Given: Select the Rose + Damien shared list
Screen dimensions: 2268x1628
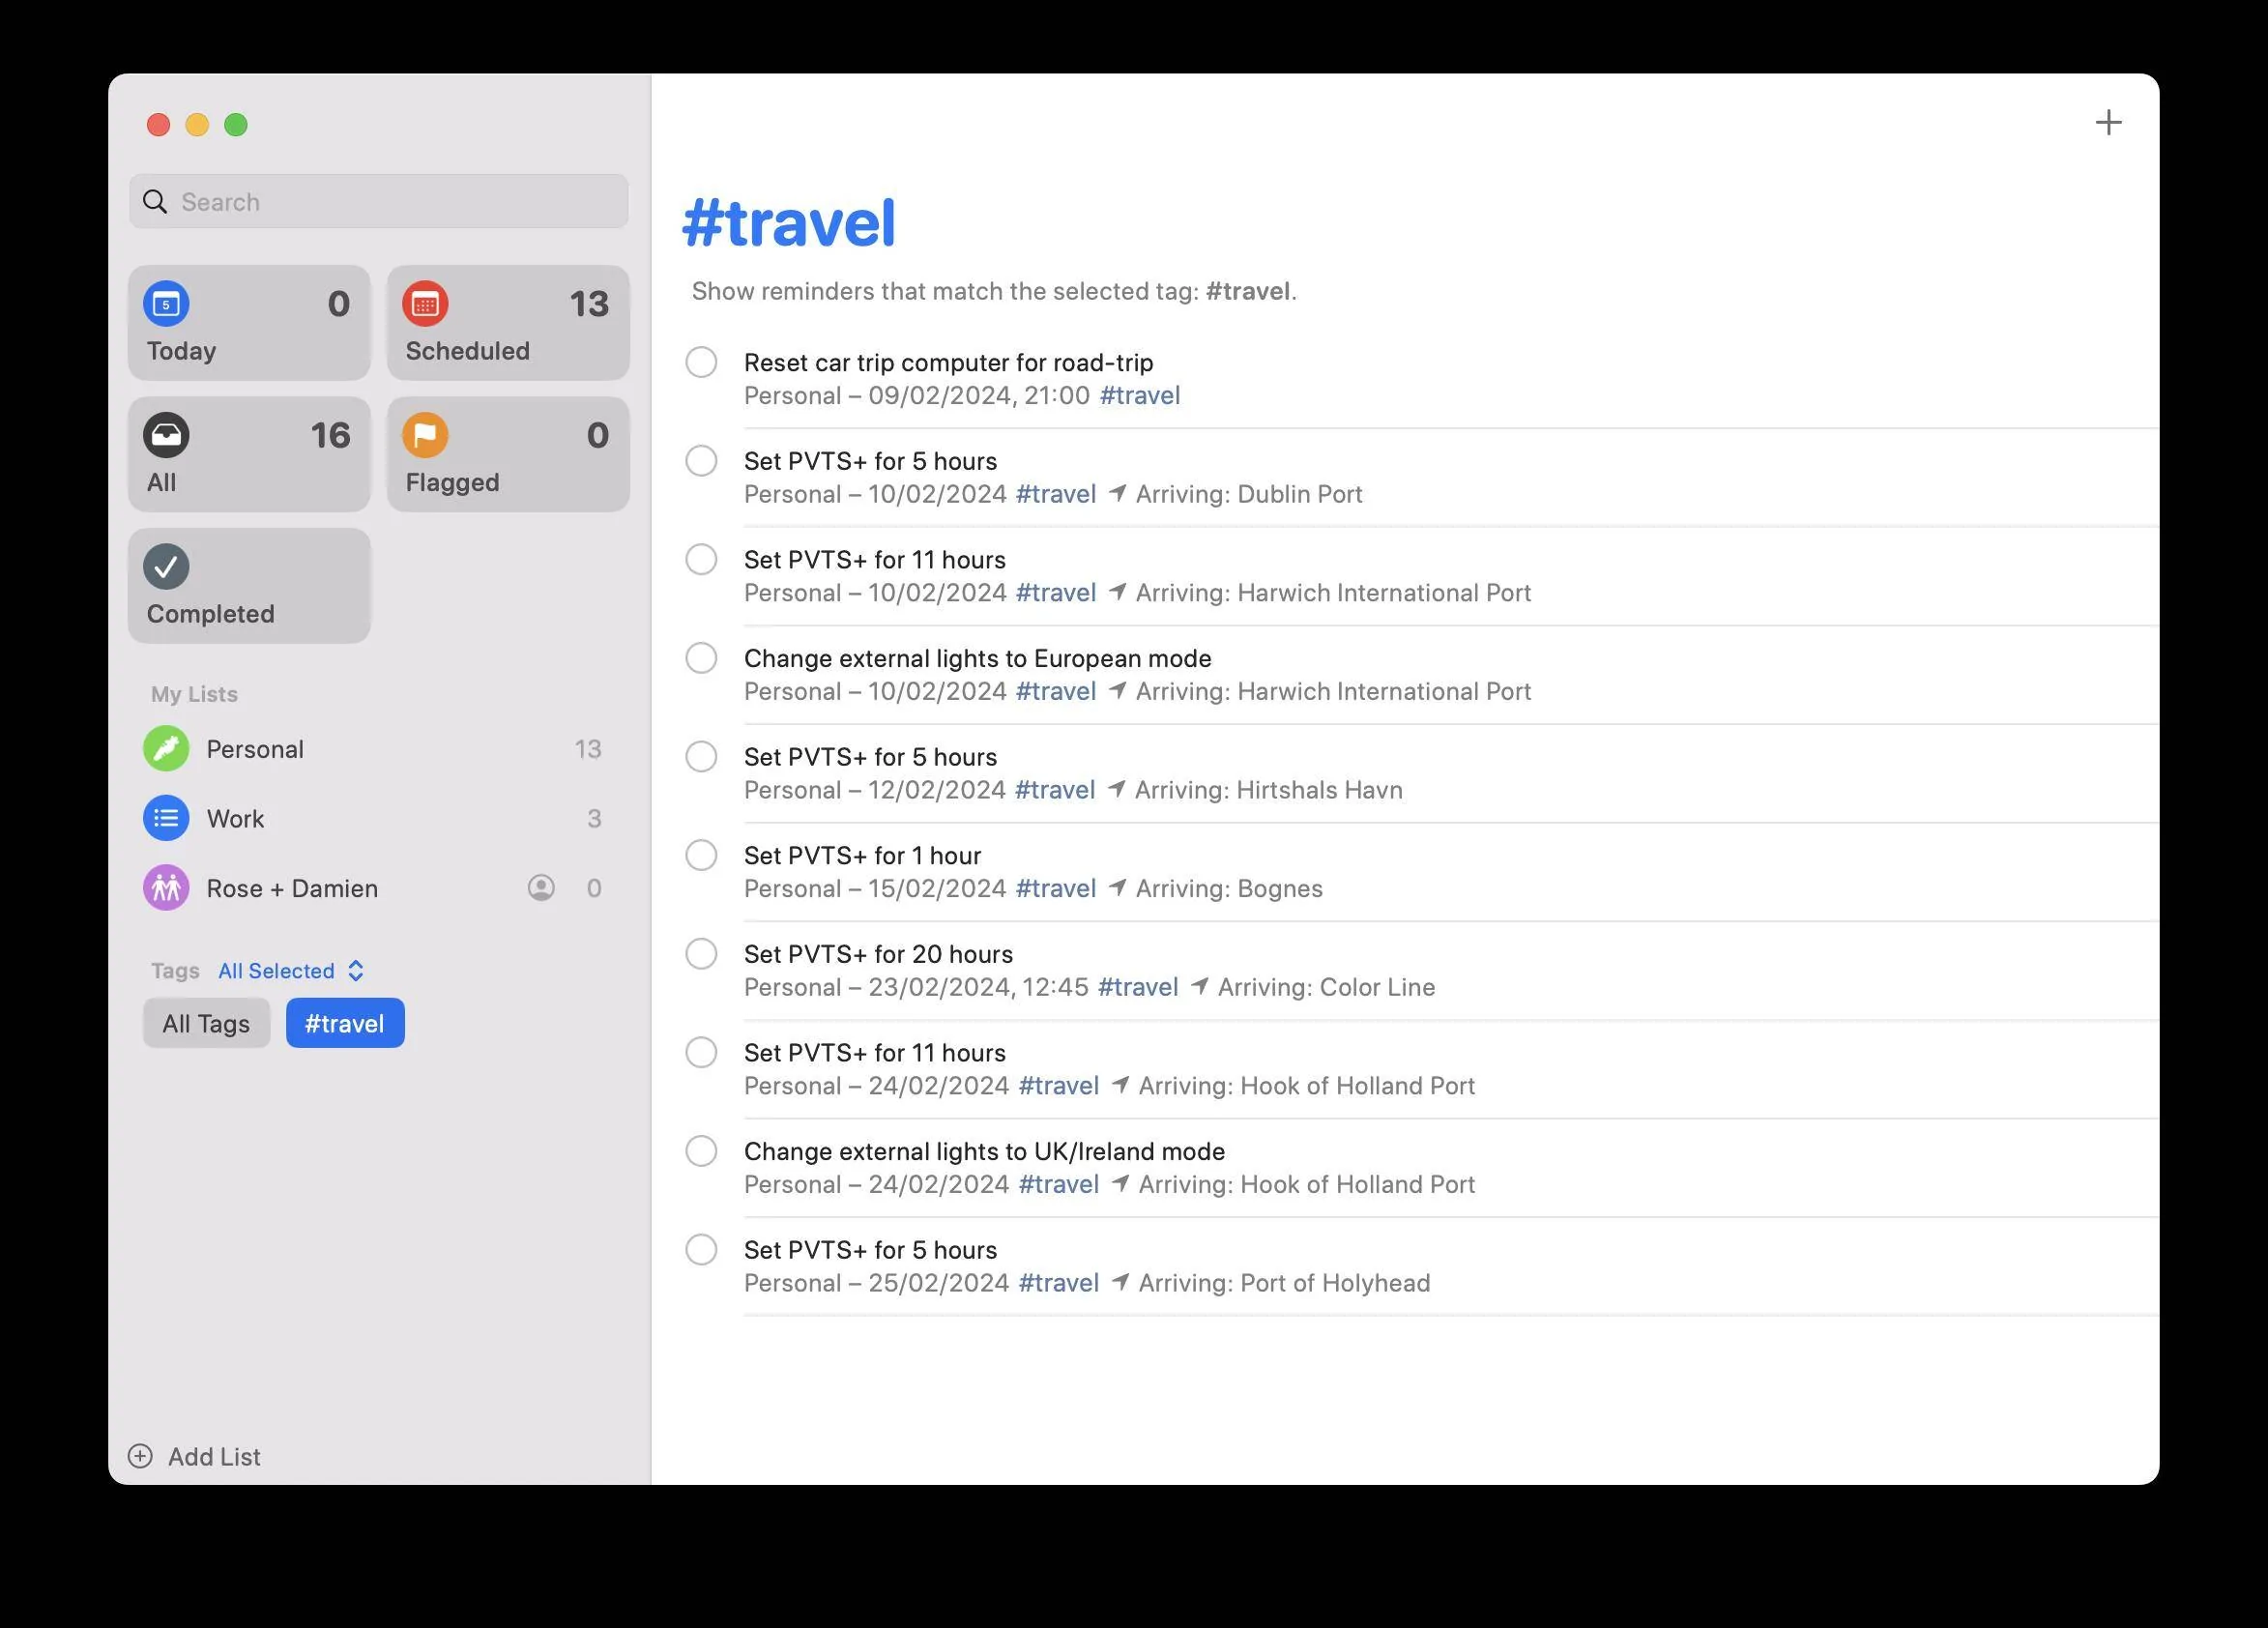Looking at the screenshot, I should pos(378,888).
